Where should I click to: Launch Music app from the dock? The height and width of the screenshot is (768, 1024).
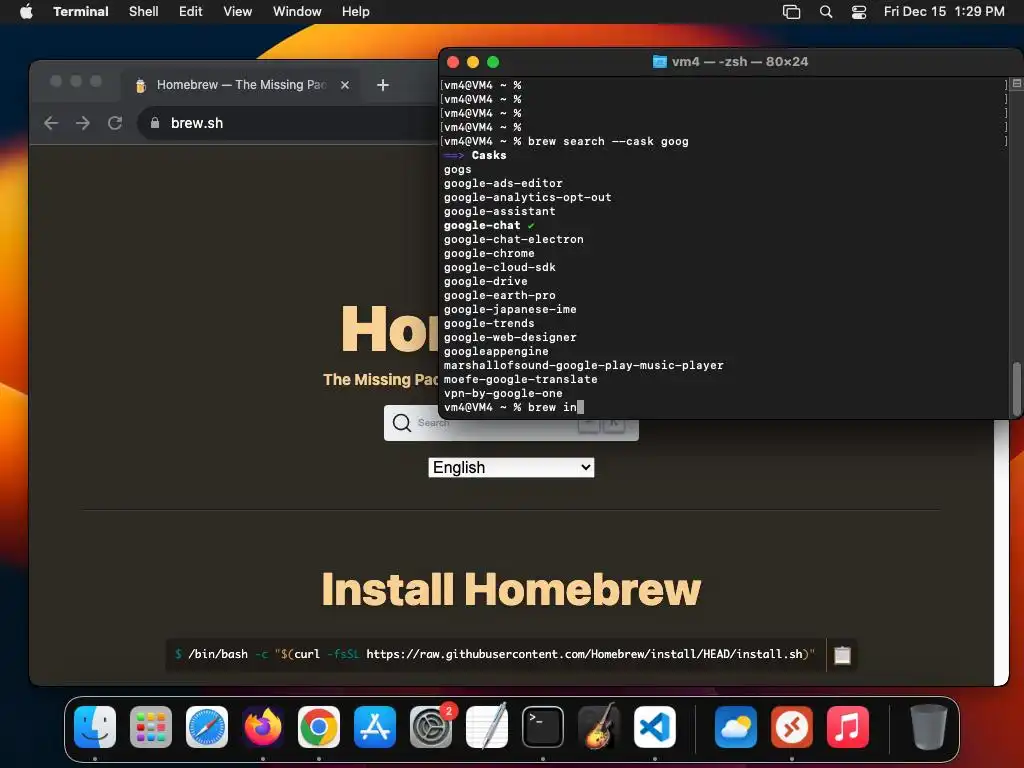click(848, 727)
